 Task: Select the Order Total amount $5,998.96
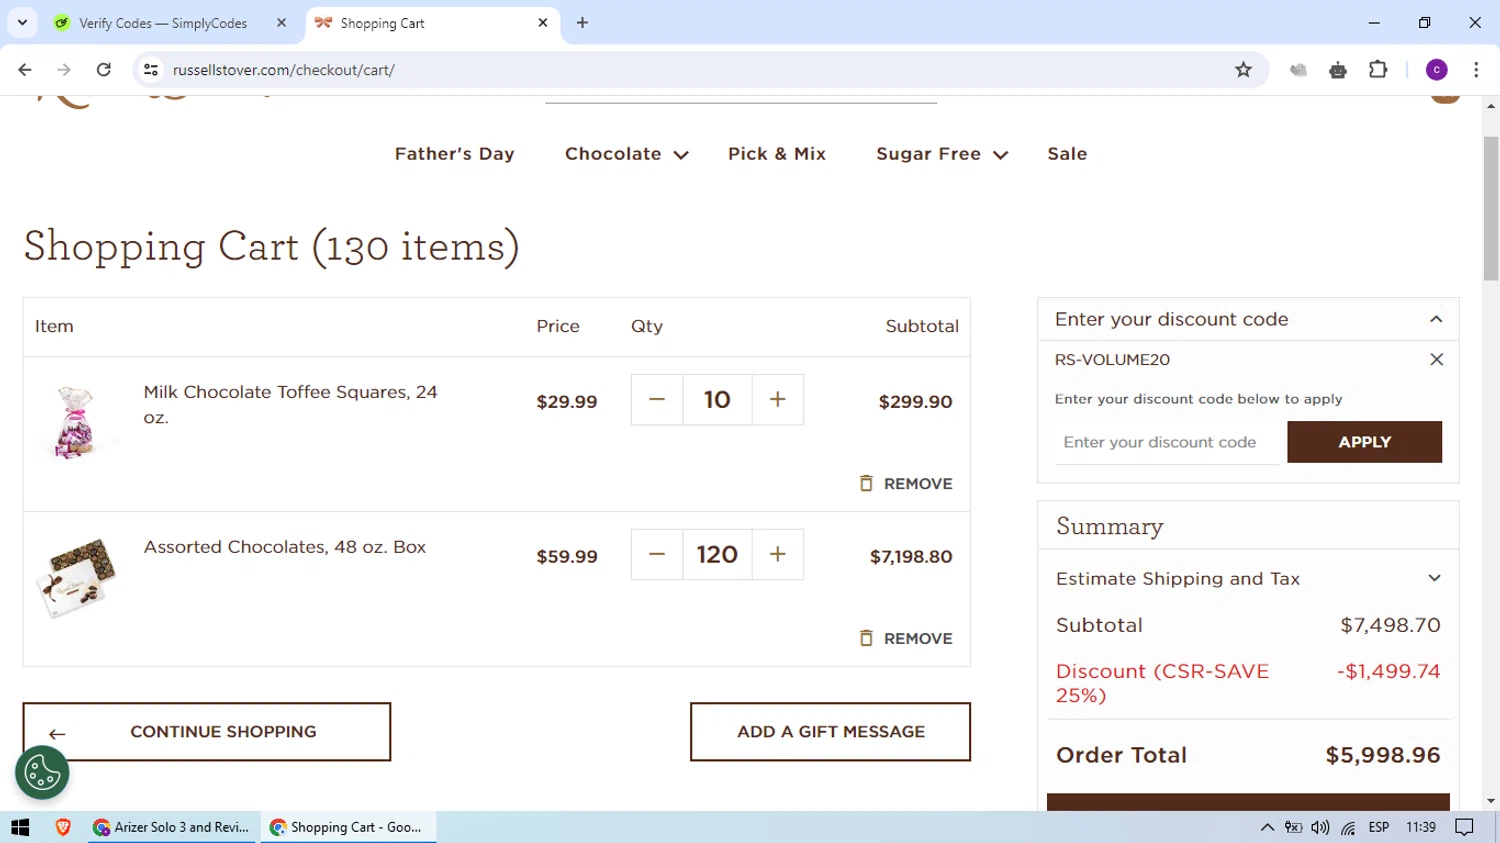pos(1383,756)
